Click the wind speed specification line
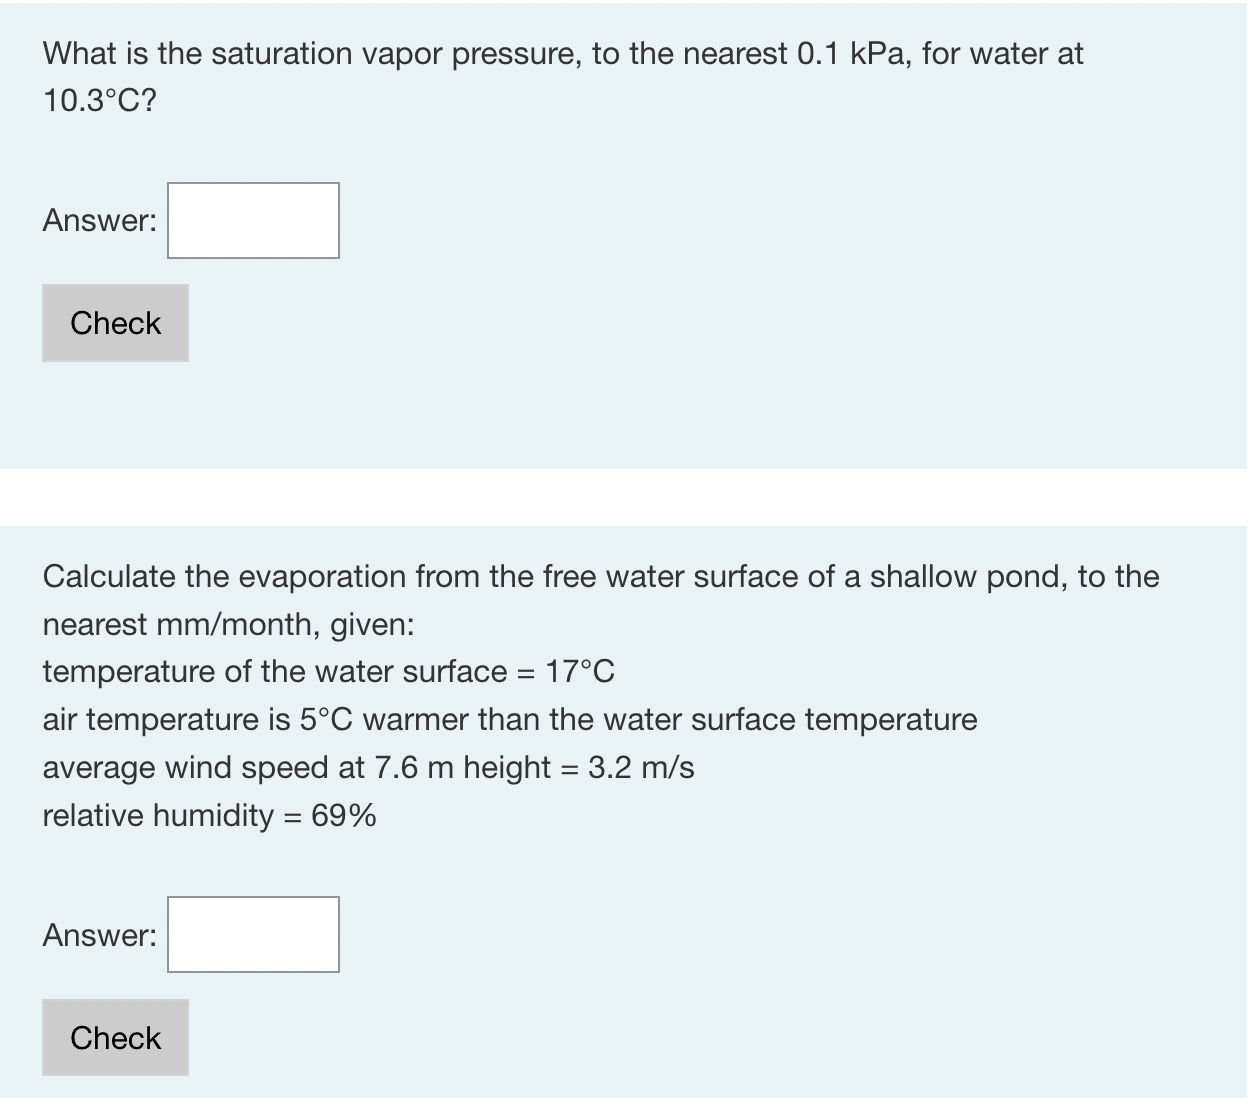The image size is (1248, 1098). pos(368,767)
